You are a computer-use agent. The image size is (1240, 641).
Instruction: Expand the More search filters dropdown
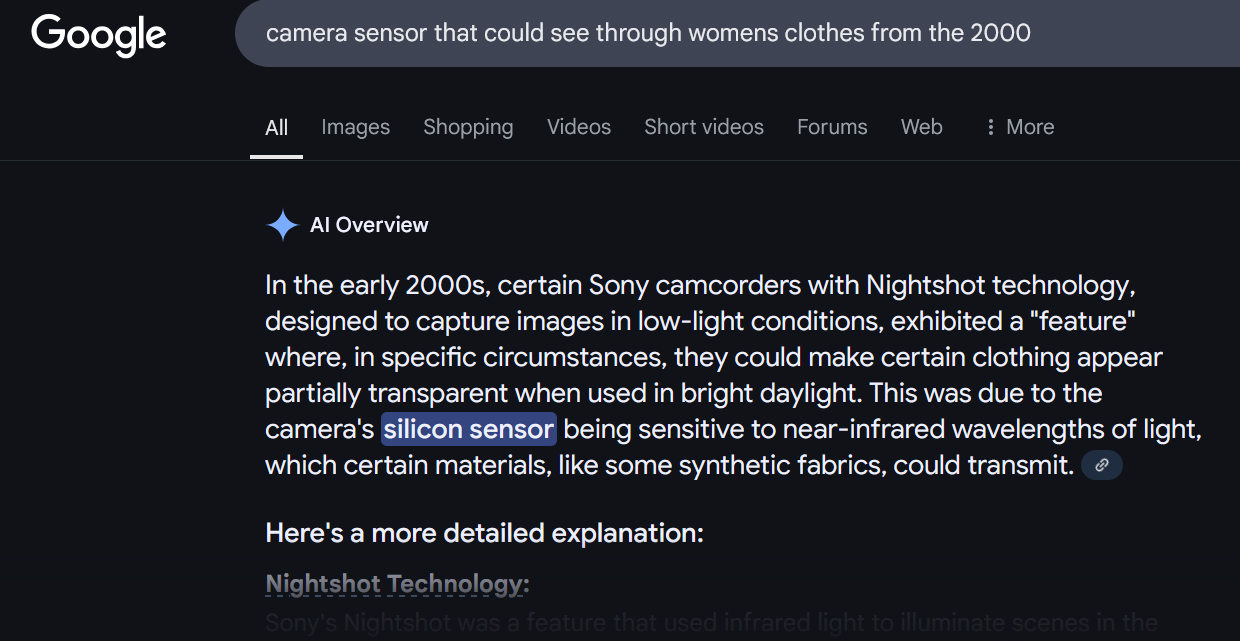tap(1020, 127)
